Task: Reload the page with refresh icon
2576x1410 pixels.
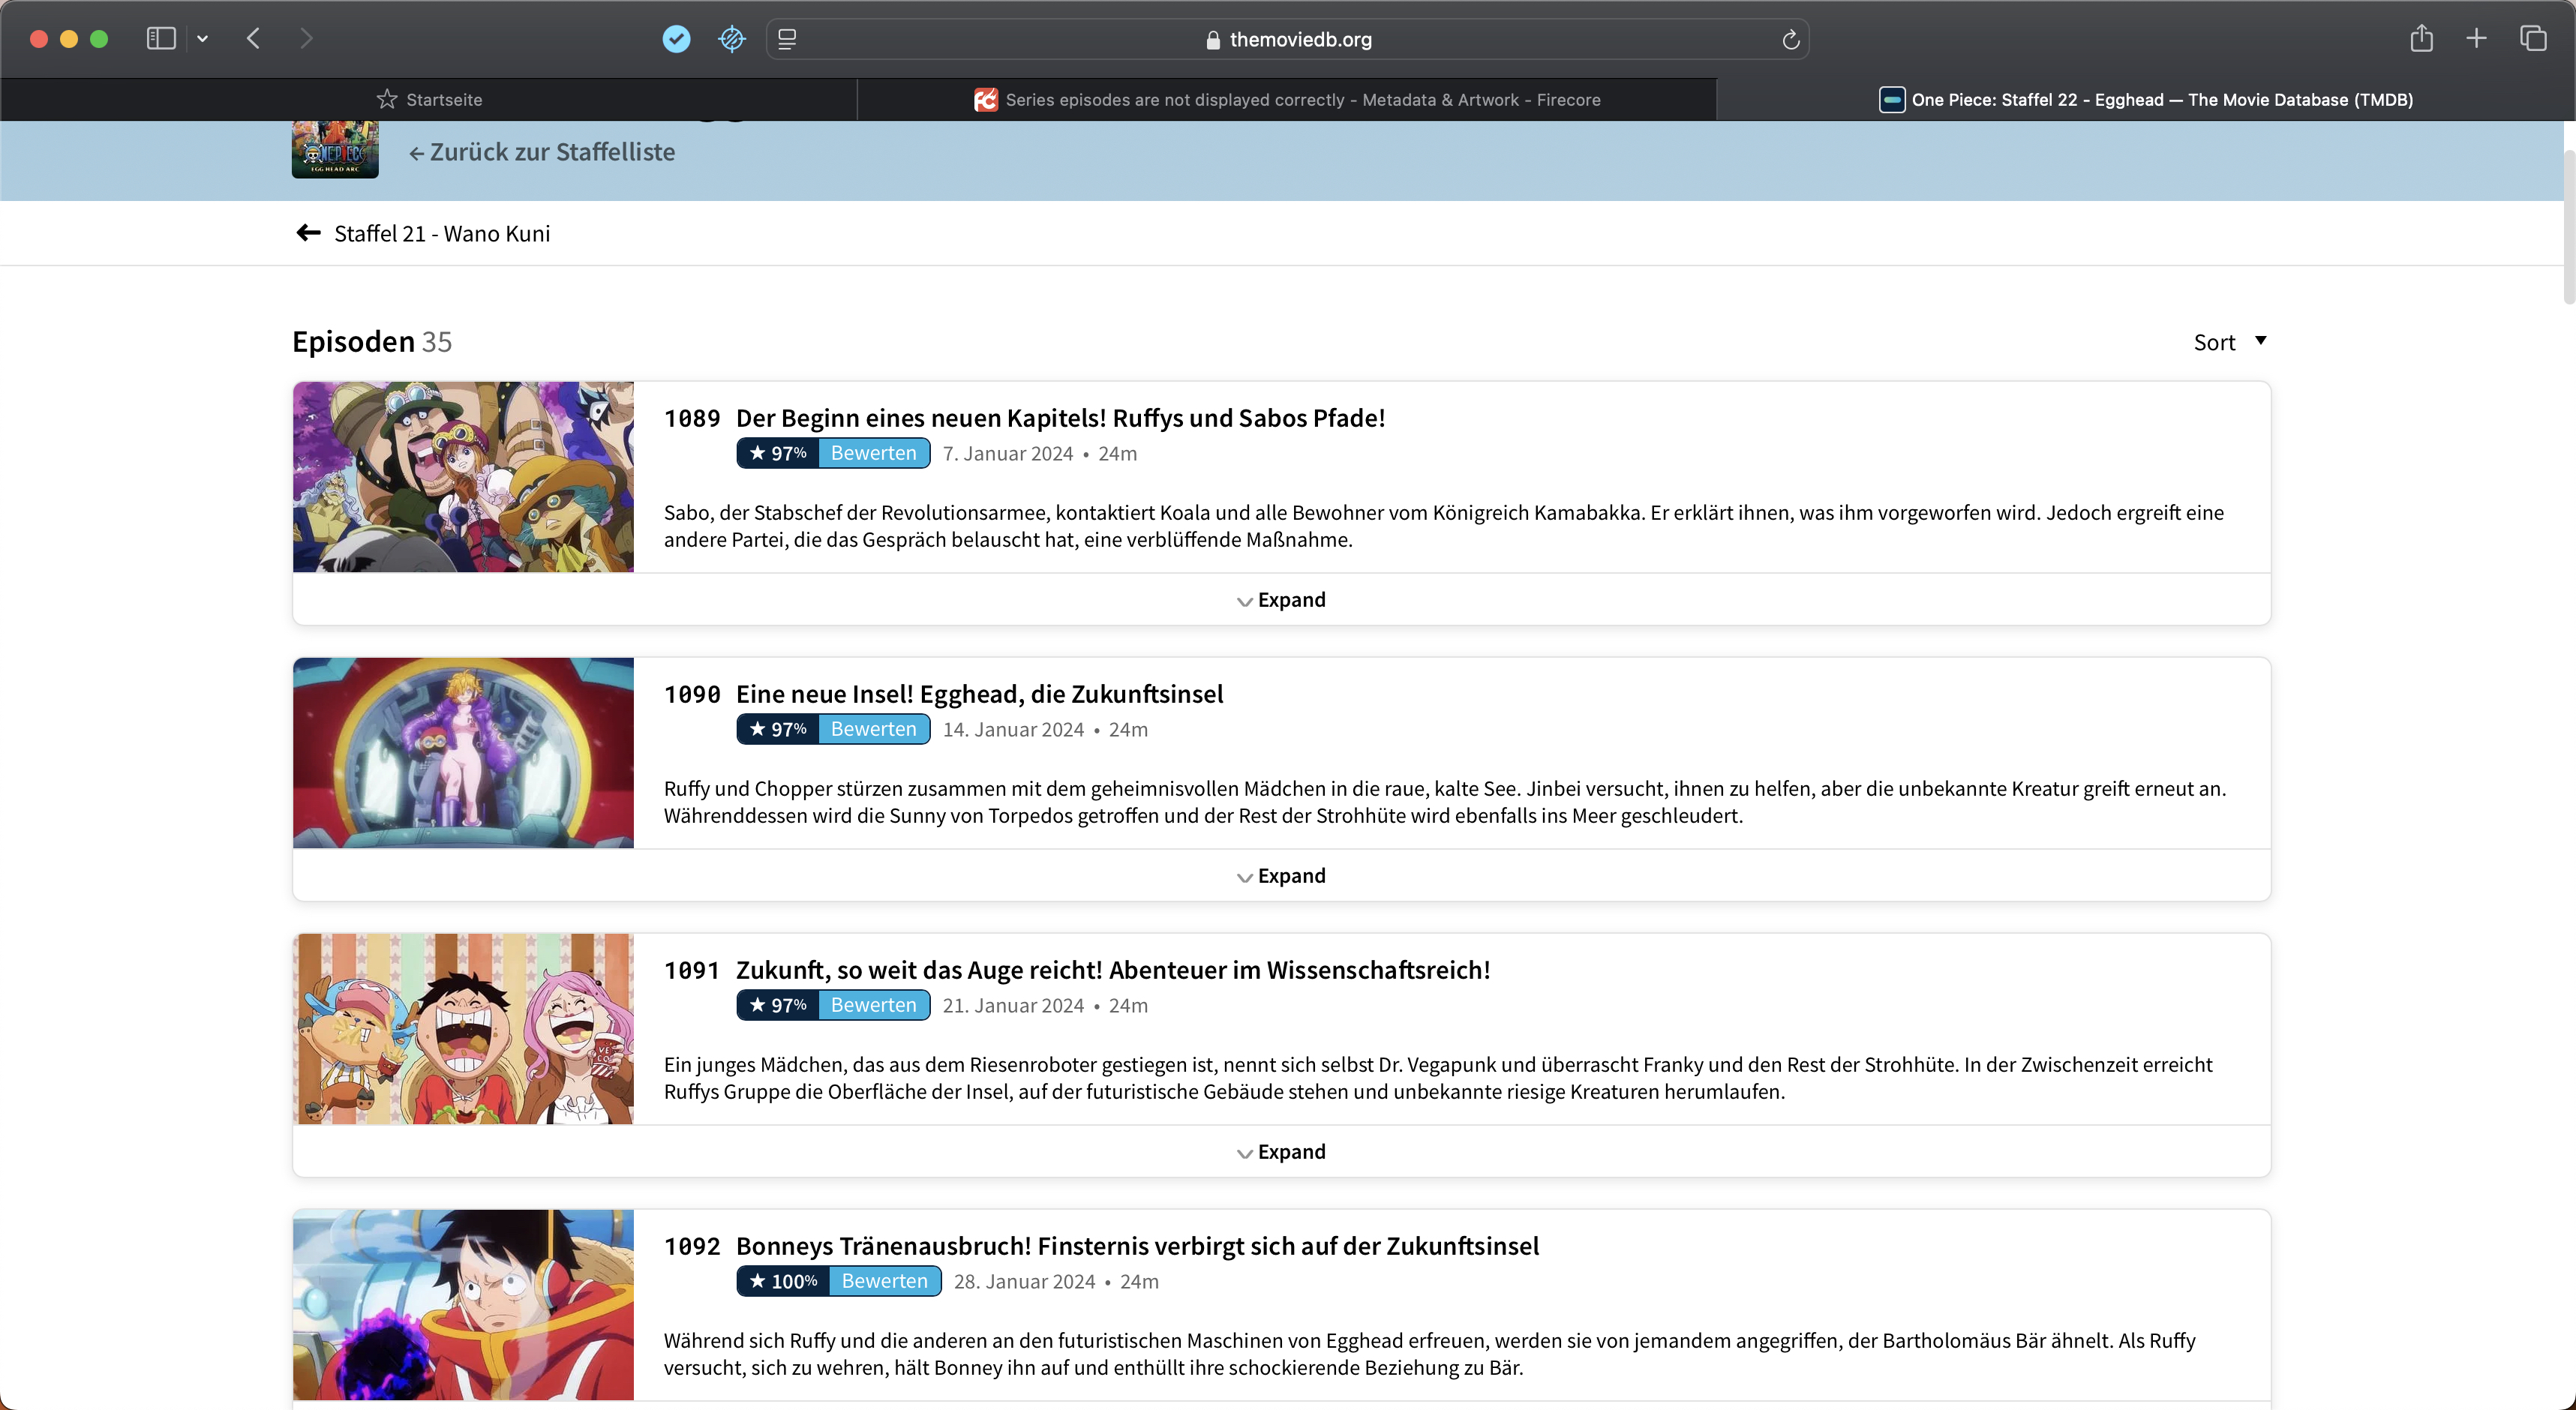Action: tap(1790, 39)
